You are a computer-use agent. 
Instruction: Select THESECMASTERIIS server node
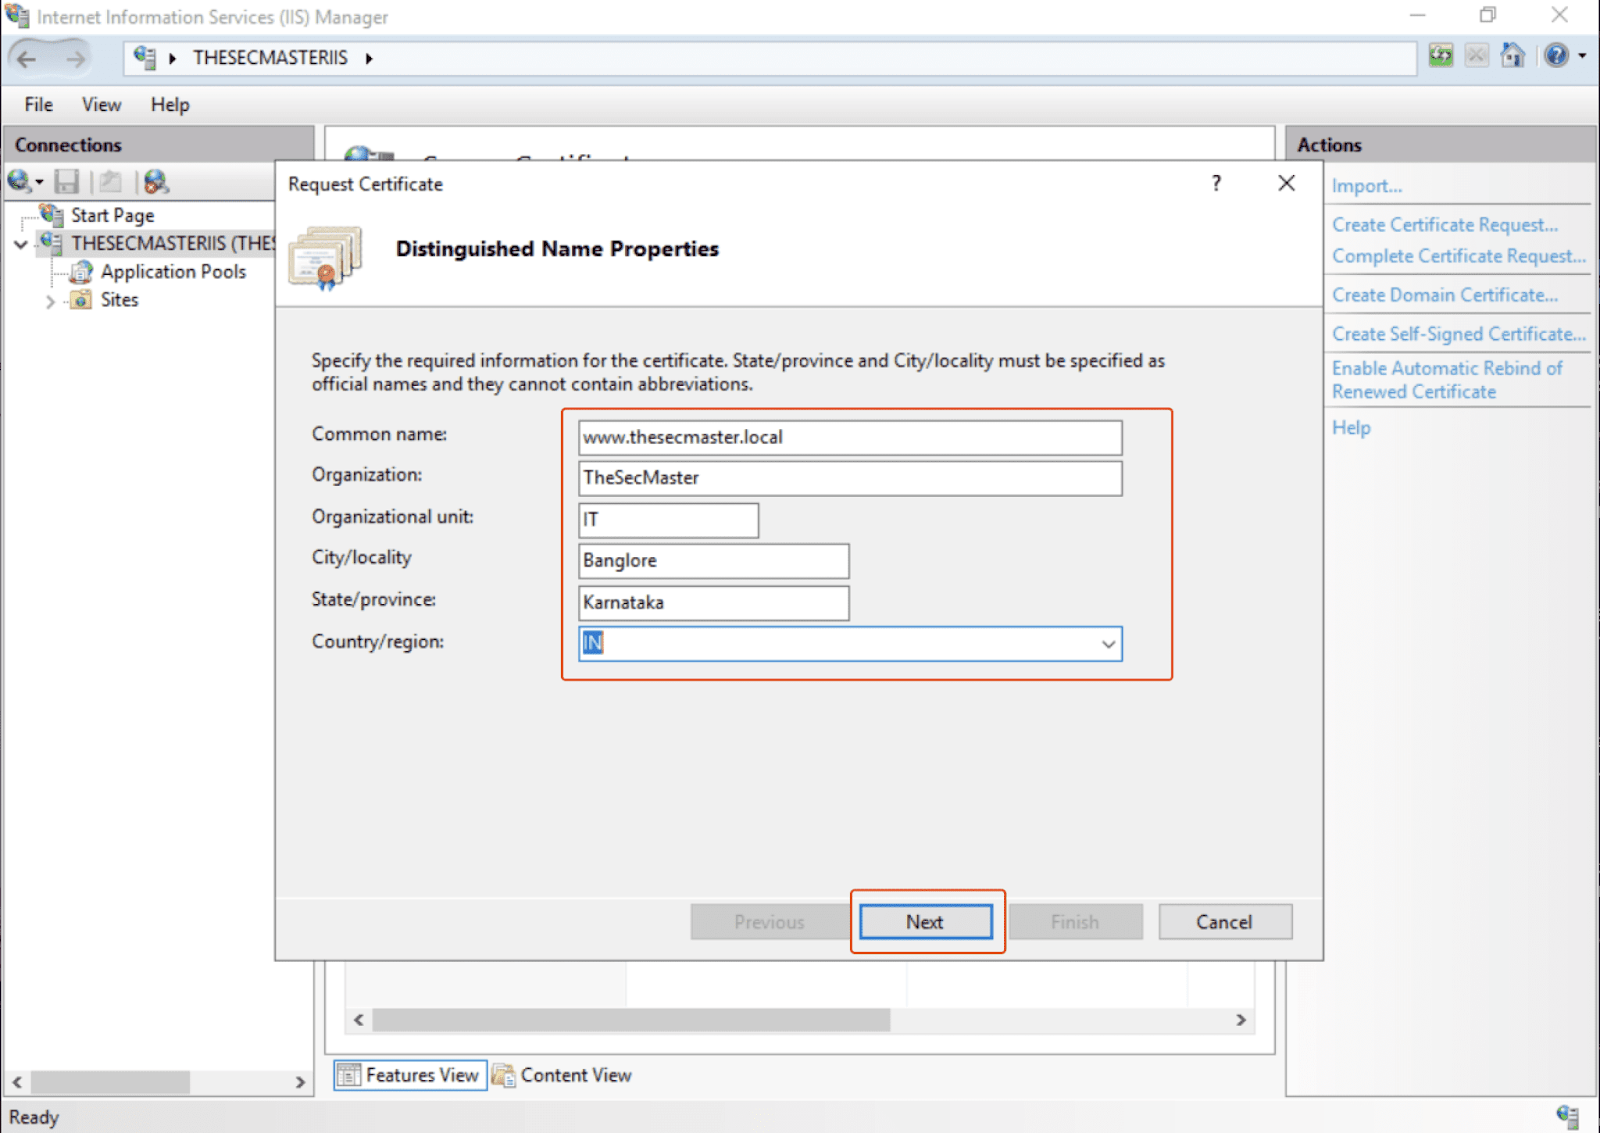click(x=172, y=243)
